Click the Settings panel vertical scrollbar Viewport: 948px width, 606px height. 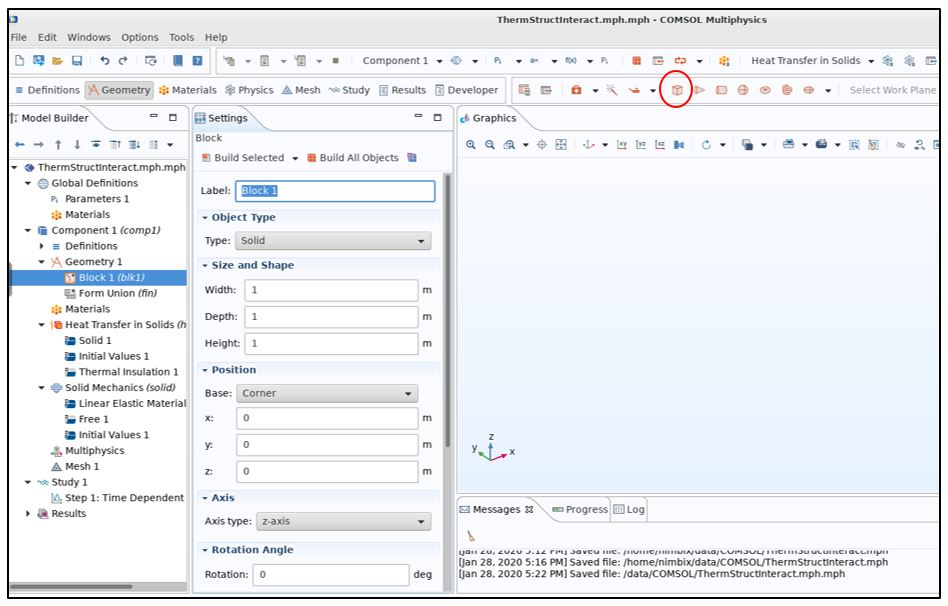pyautogui.click(x=447, y=311)
